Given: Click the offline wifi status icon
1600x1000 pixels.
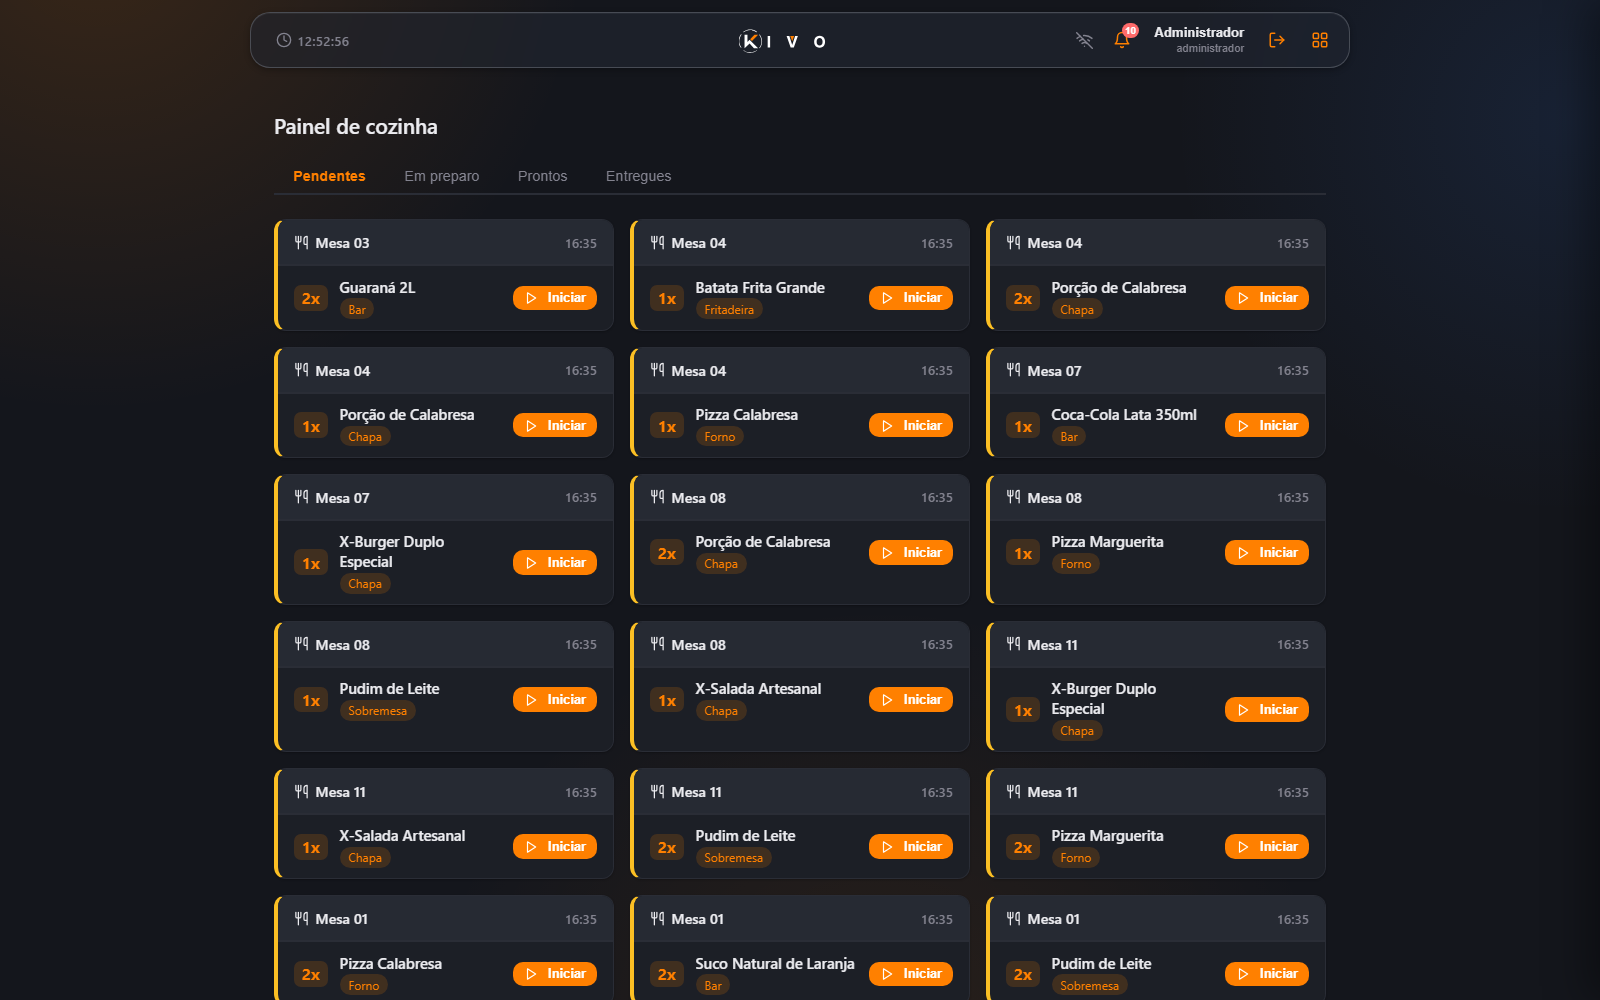Looking at the screenshot, I should pos(1084,40).
